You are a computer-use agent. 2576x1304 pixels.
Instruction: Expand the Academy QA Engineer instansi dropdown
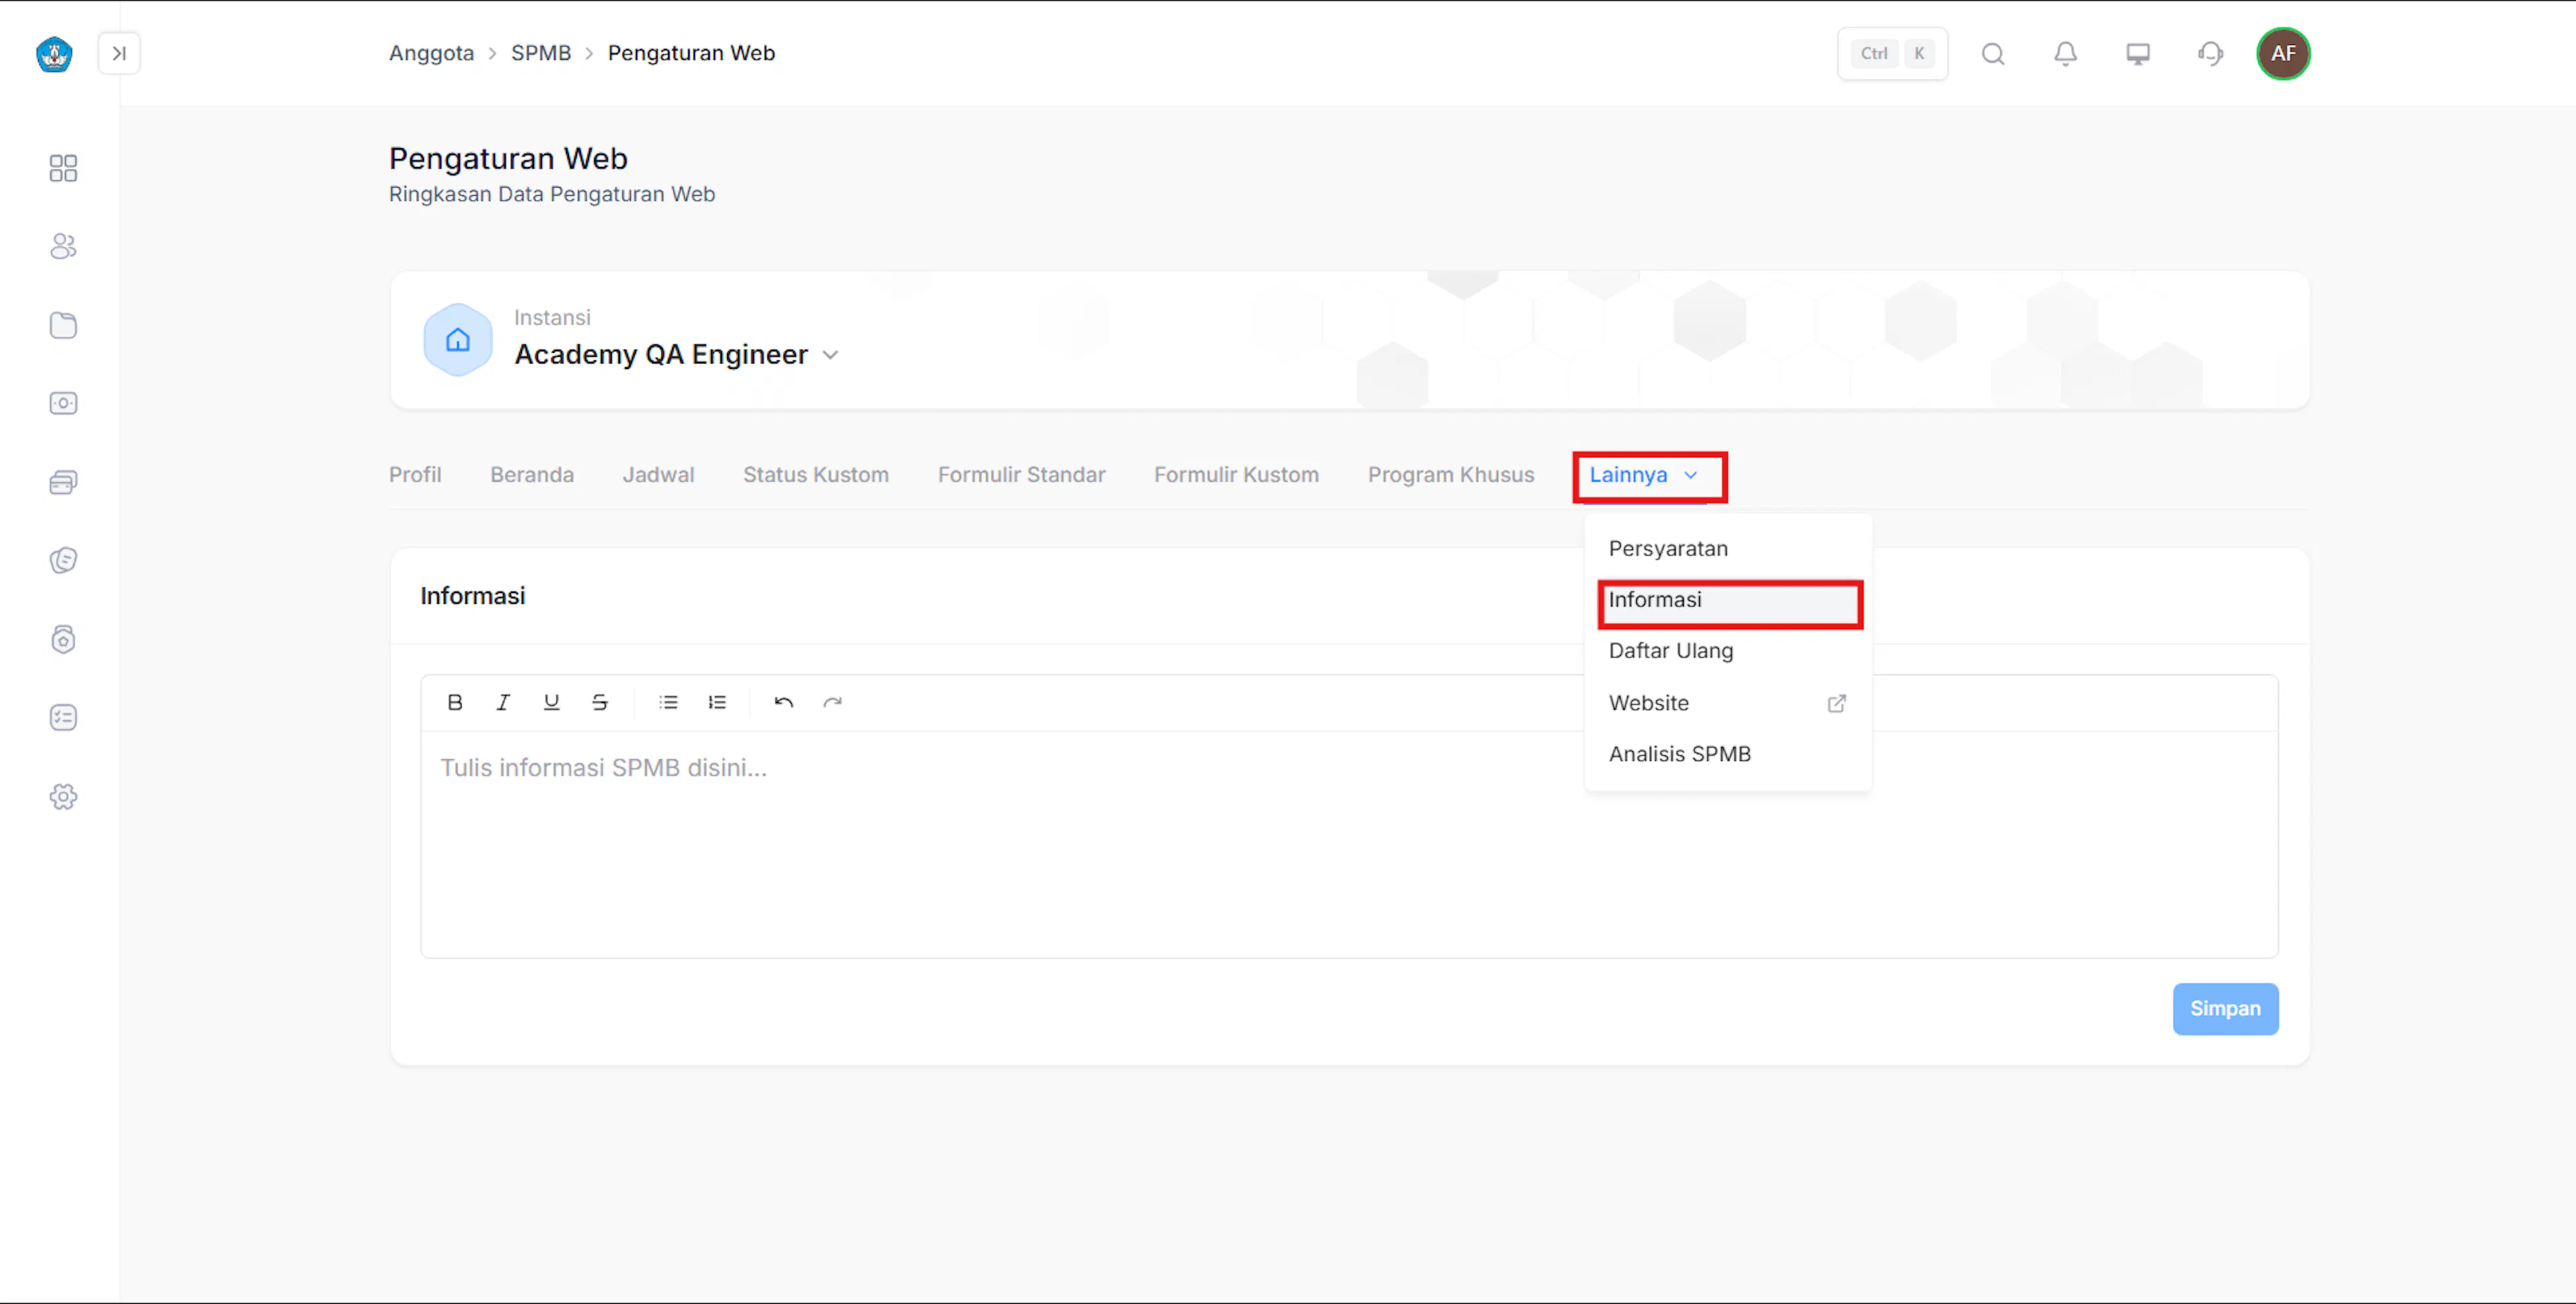(830, 355)
